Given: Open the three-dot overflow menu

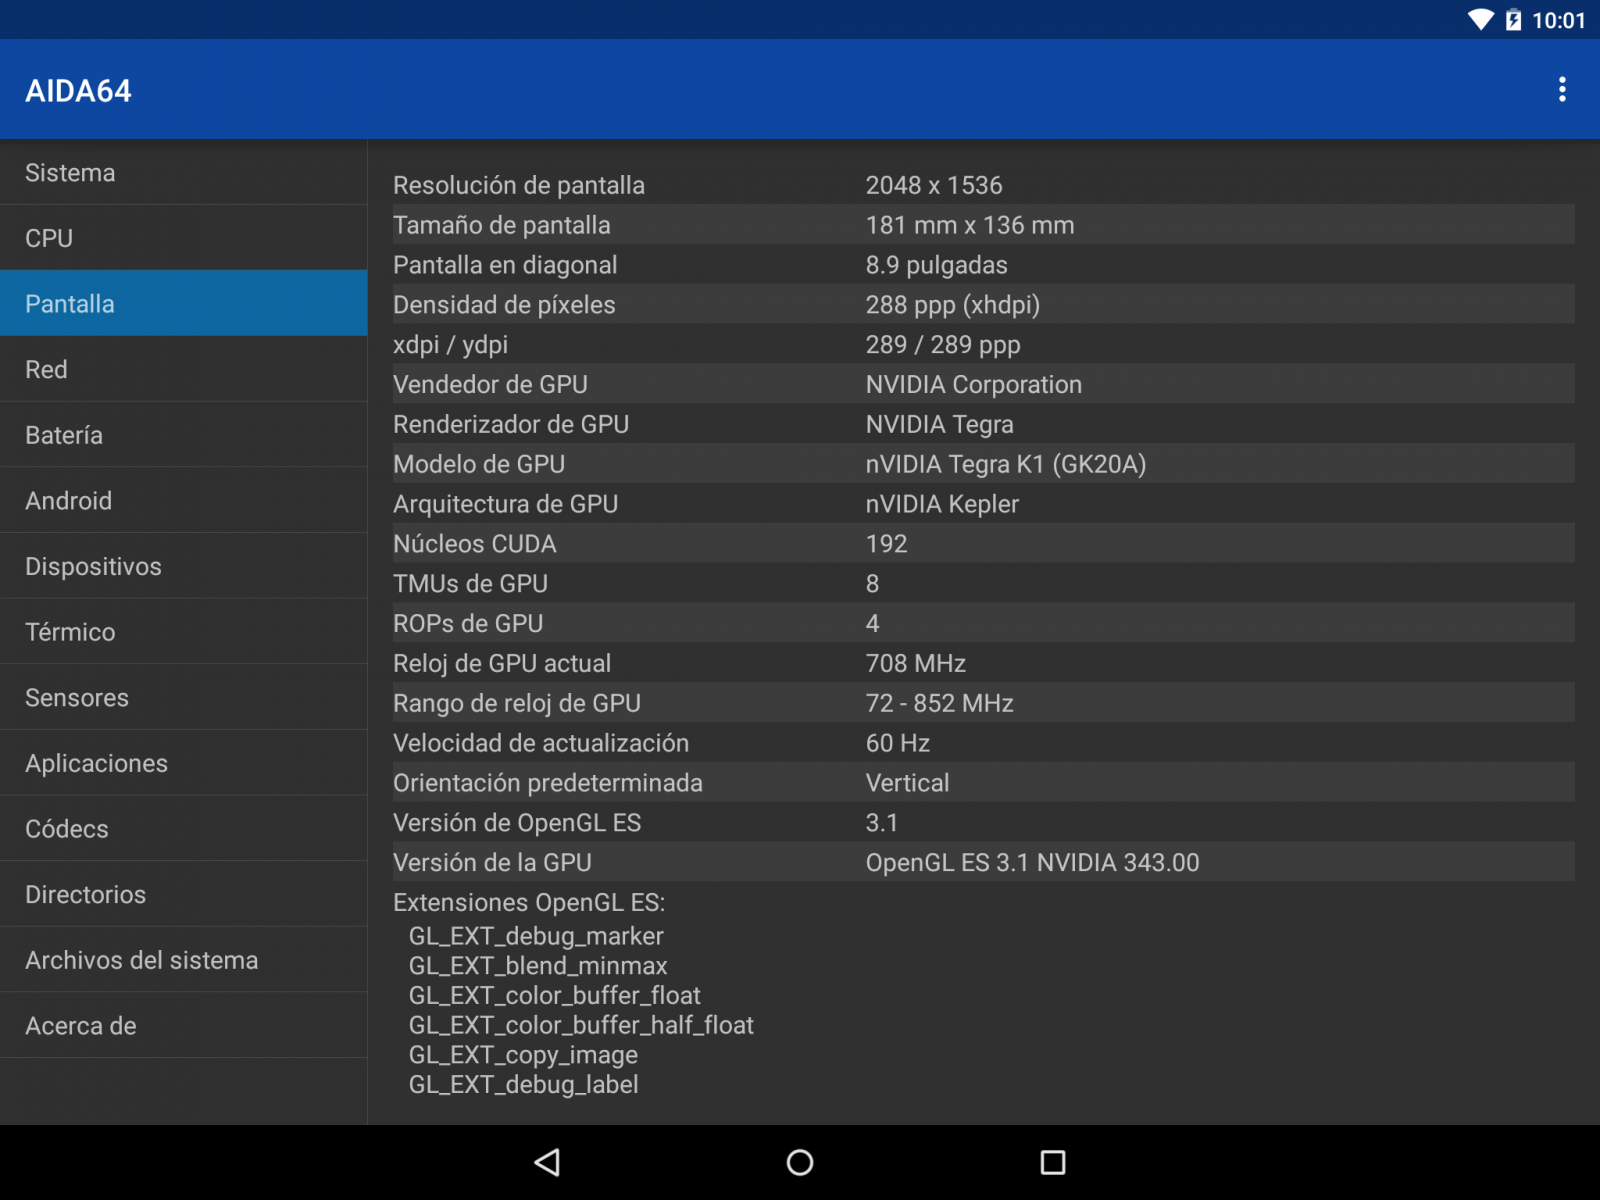Looking at the screenshot, I should click(x=1561, y=90).
